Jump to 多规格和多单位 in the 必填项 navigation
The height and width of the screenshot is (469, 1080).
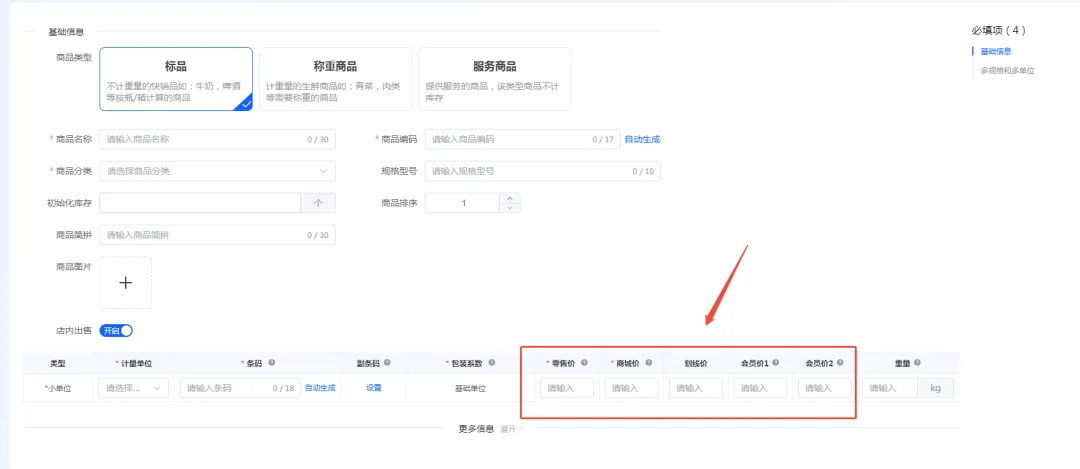click(x=1008, y=70)
